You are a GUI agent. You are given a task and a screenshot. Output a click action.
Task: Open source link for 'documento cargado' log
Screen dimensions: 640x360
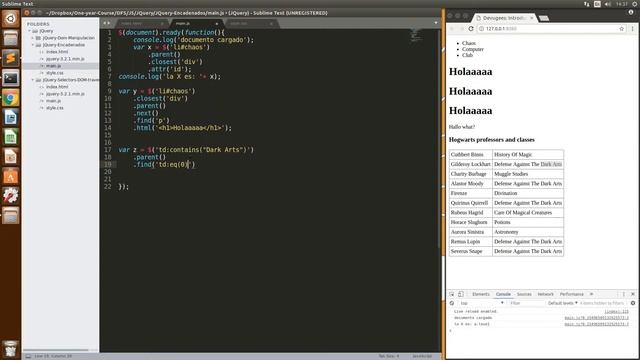pos(596,318)
